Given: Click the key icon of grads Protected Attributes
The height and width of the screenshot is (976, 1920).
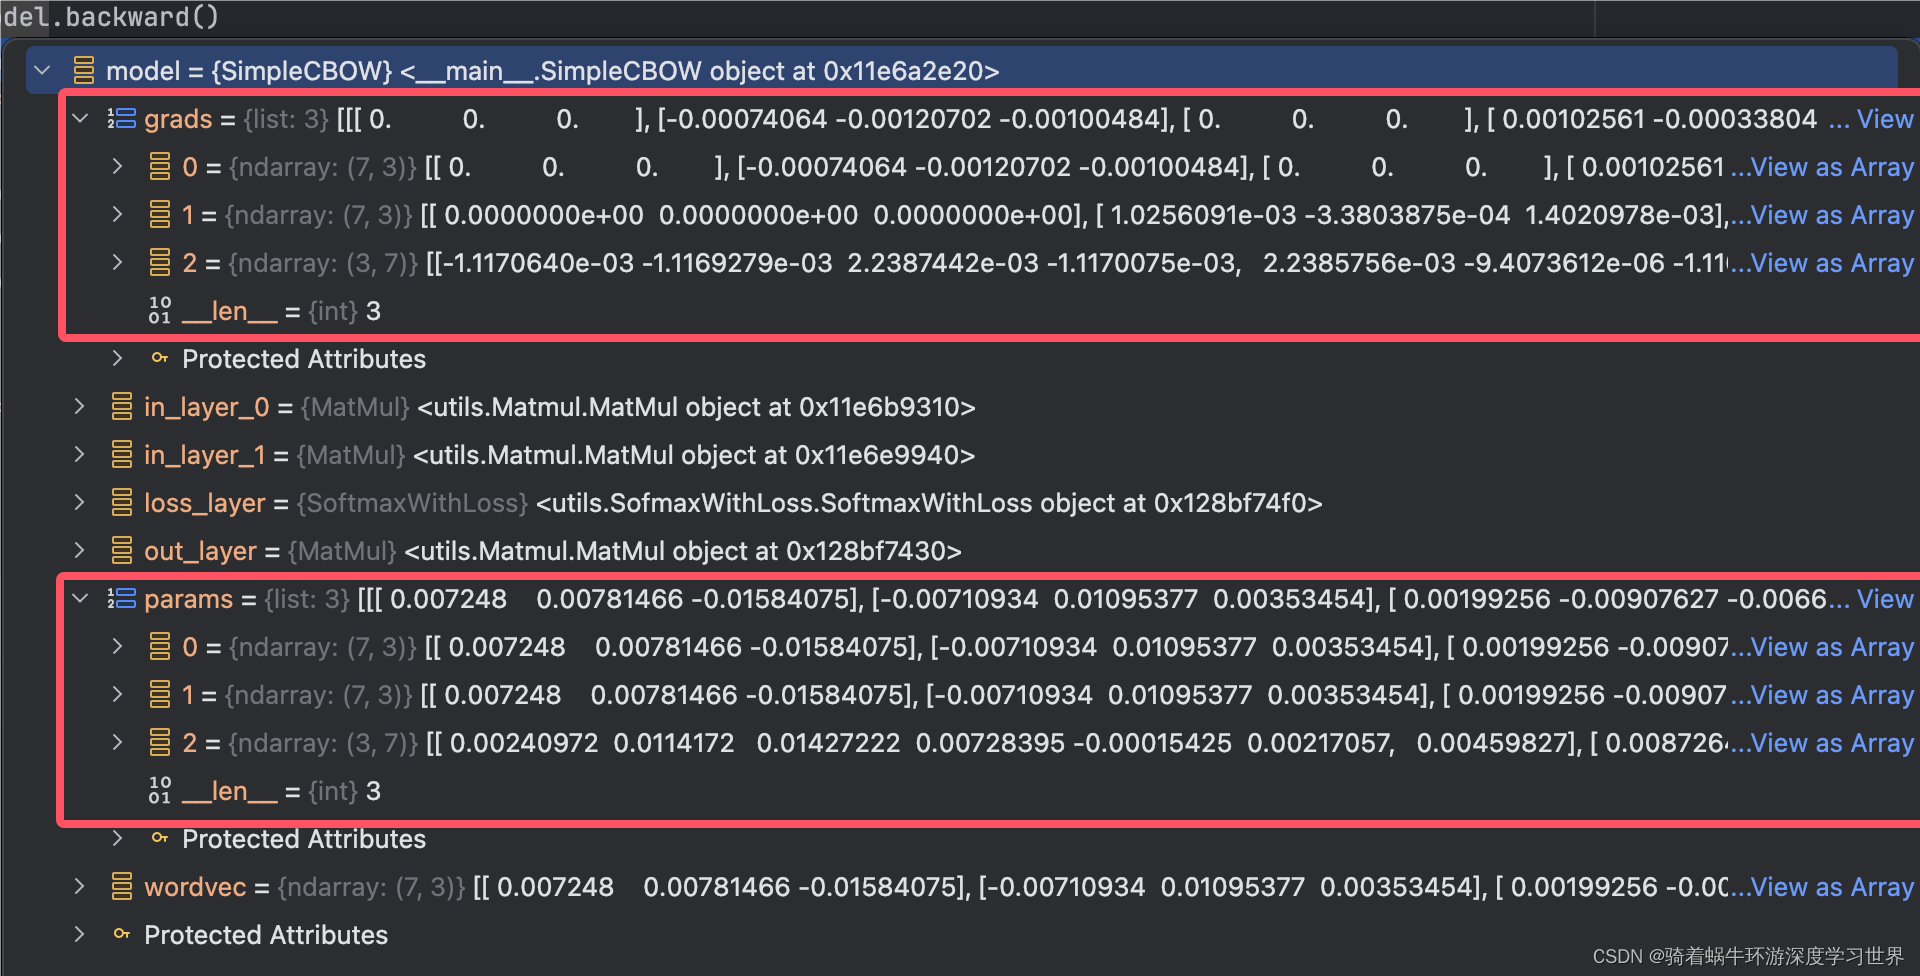Looking at the screenshot, I should pyautogui.click(x=160, y=357).
